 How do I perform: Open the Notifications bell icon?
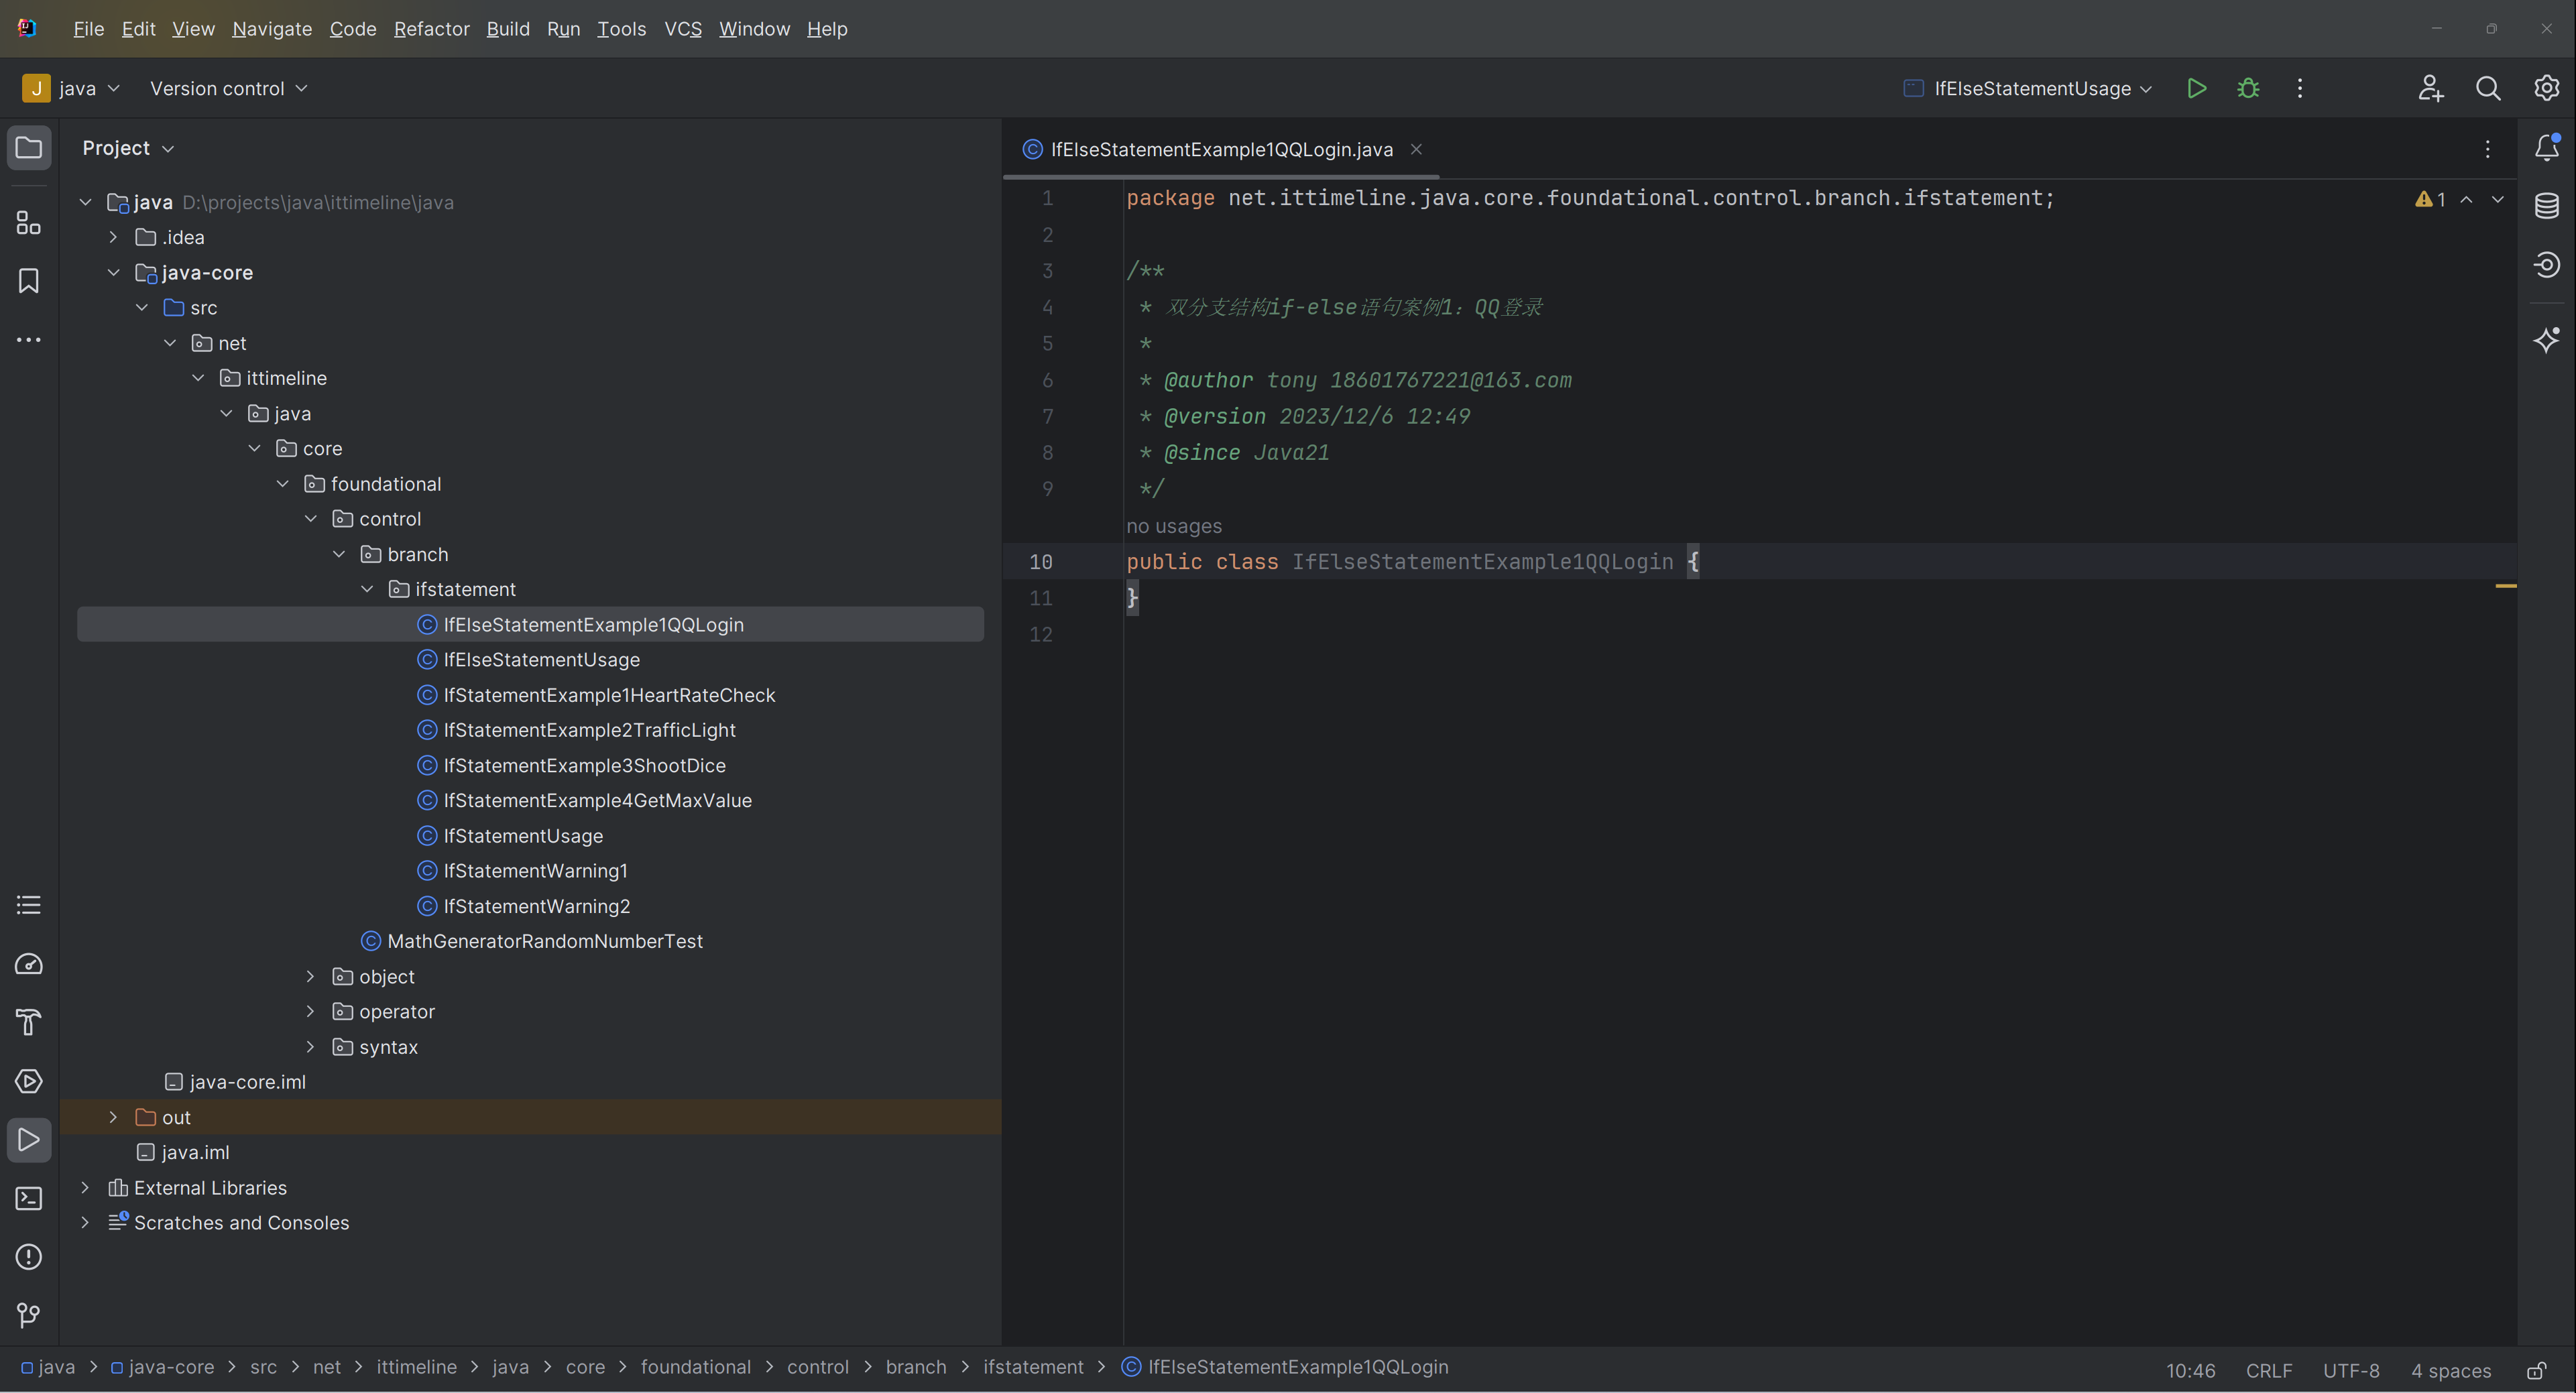pyautogui.click(x=2547, y=148)
